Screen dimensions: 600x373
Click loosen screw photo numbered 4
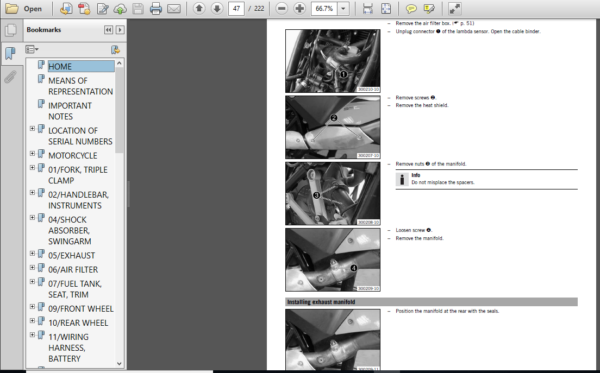pyautogui.click(x=333, y=260)
